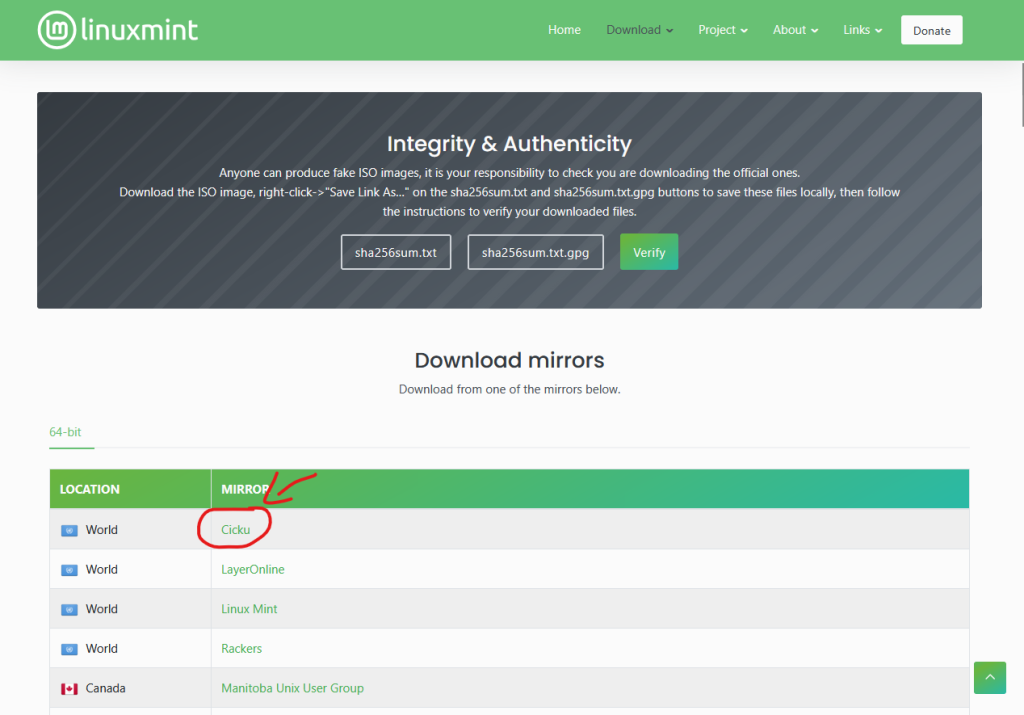Click the World cell in Rackers row
Image resolution: width=1024 pixels, height=715 pixels.
pos(131,648)
